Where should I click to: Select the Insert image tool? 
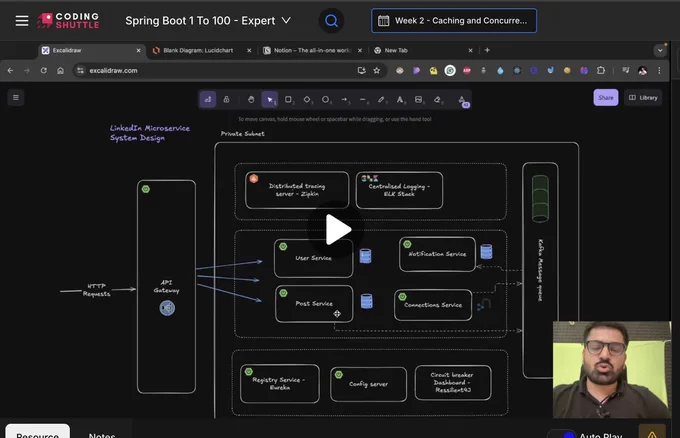click(x=418, y=100)
